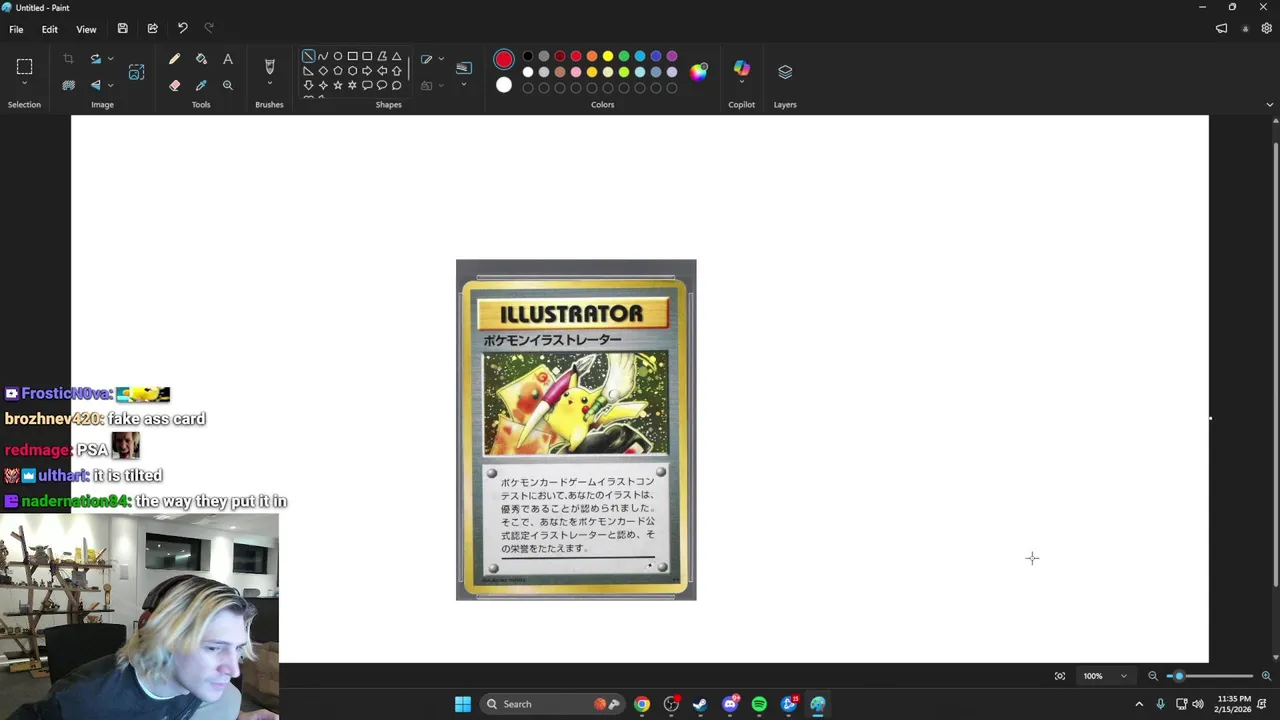Pick the black color swatch
Screen dimensions: 1280x720
pos(528,56)
